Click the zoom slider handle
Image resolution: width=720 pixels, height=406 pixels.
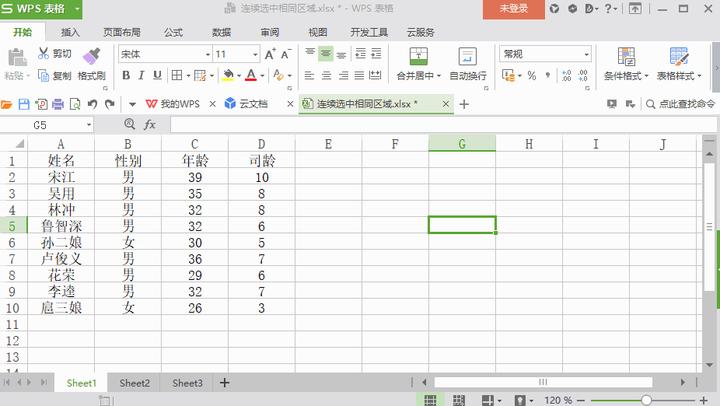pyautogui.click(x=646, y=400)
